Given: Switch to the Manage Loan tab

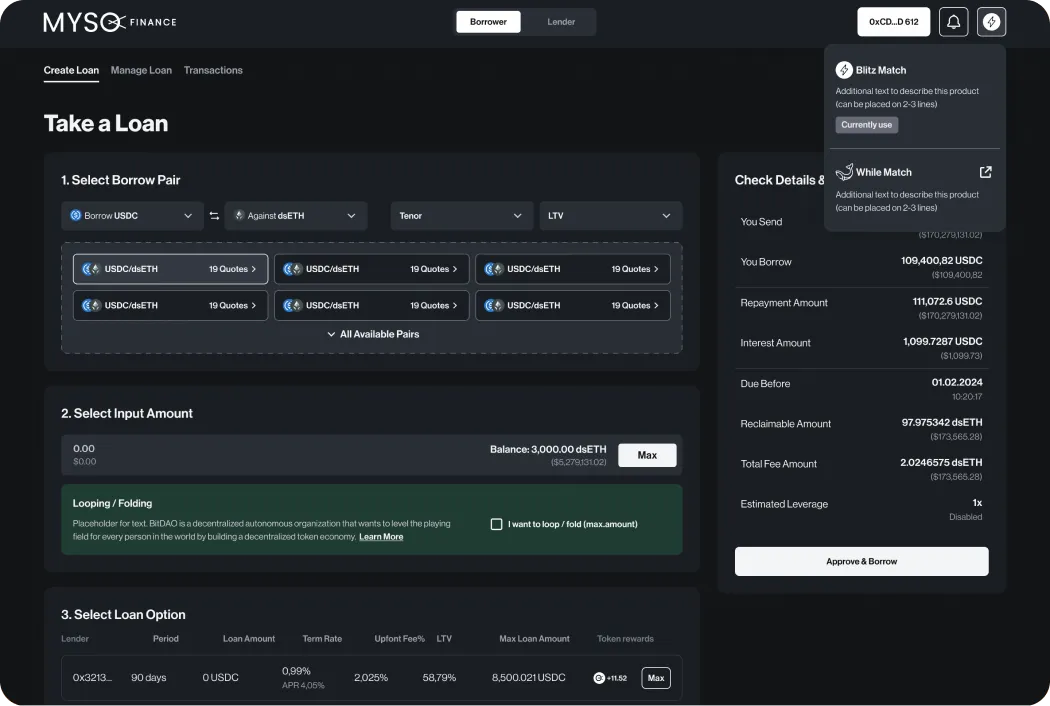Looking at the screenshot, I should [140, 70].
